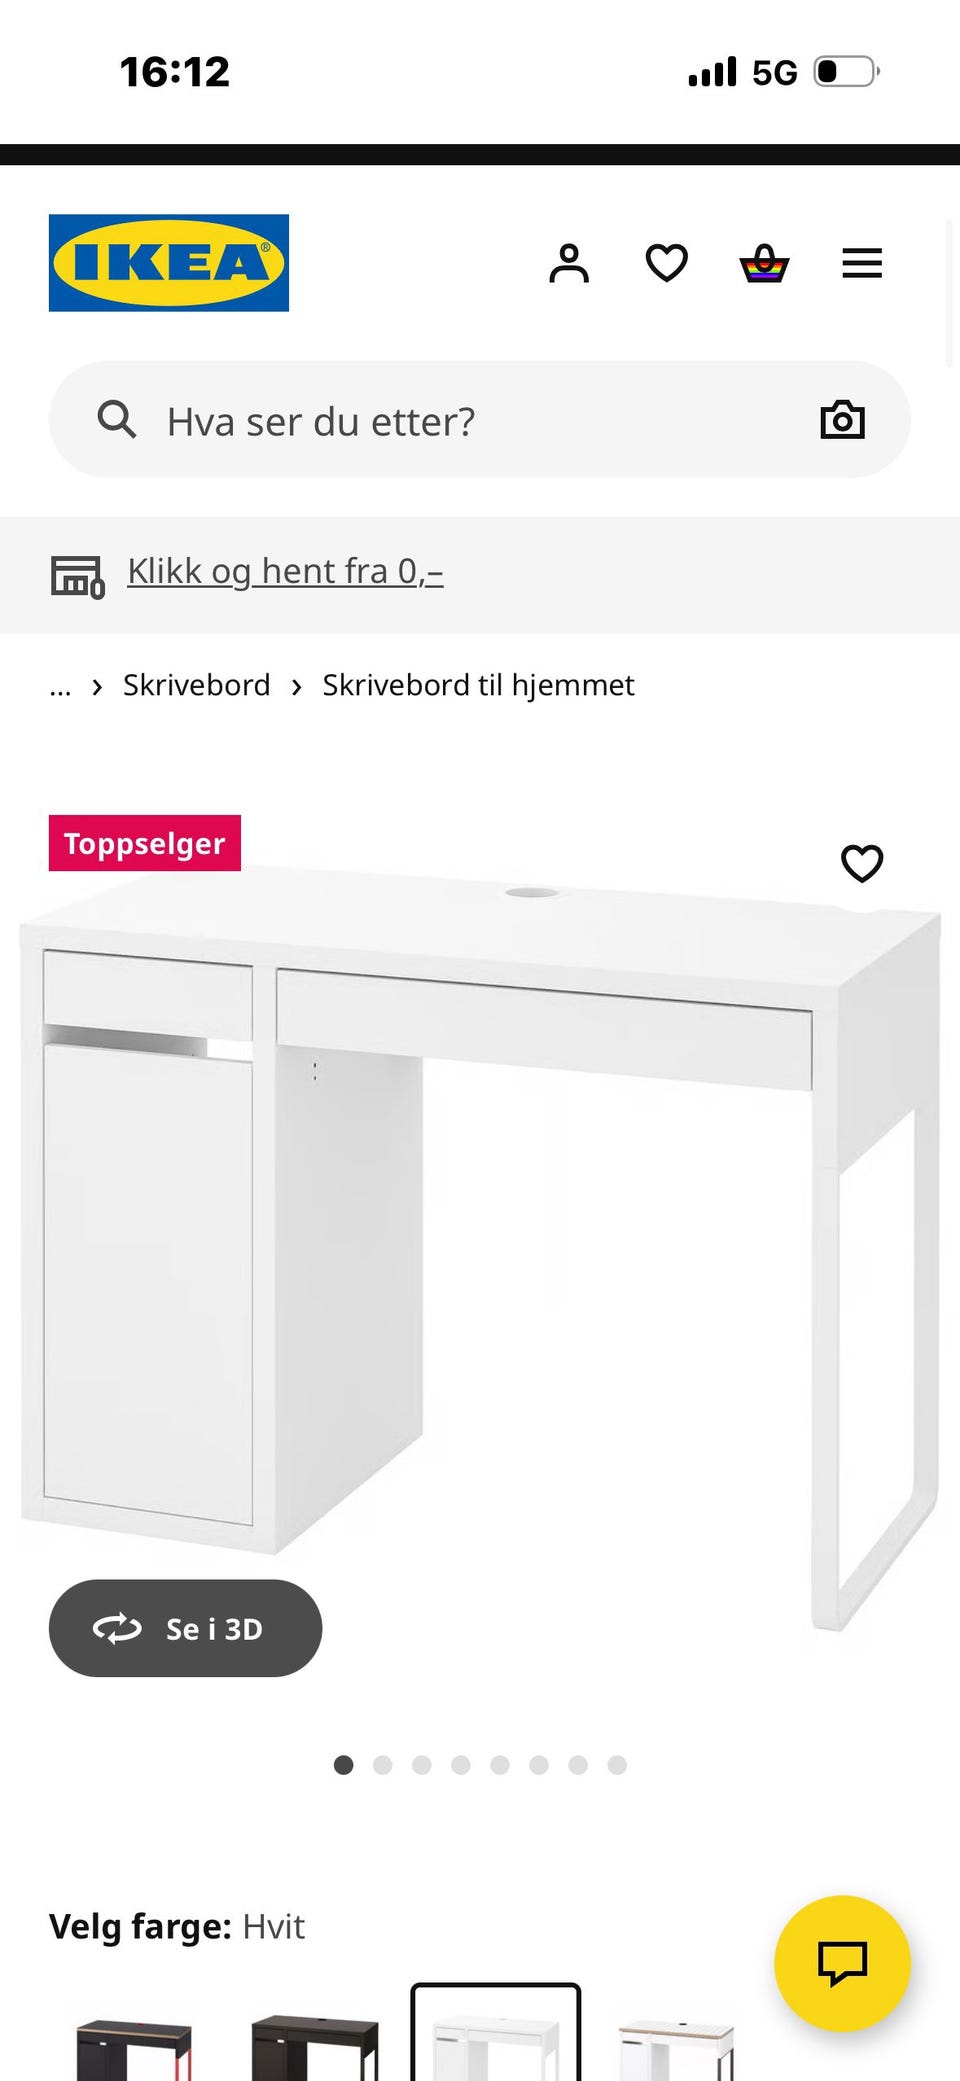Choose the black-brown desk color variant
The image size is (960, 2081).
coord(315,2049)
